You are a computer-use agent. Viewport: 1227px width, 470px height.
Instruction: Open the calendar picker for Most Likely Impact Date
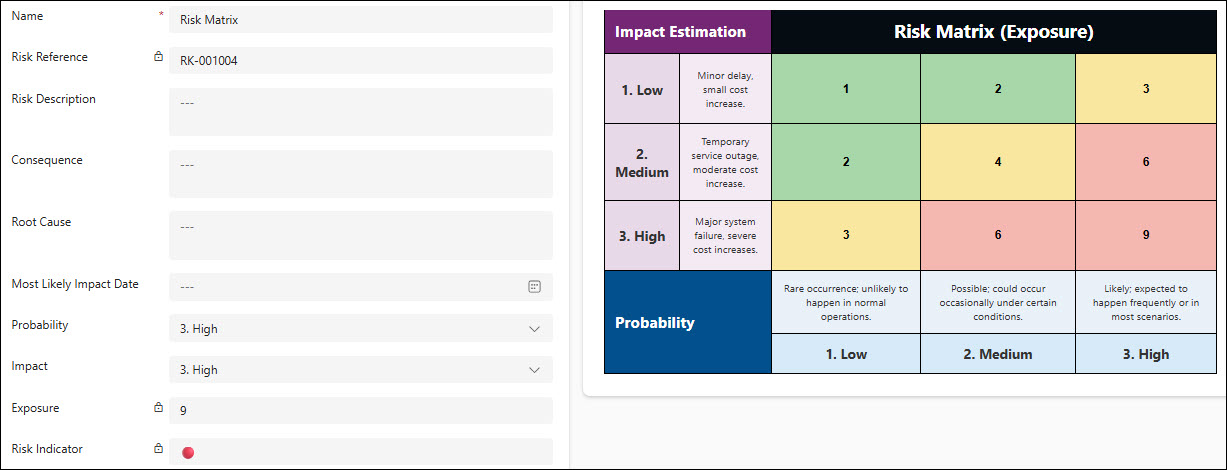[534, 286]
